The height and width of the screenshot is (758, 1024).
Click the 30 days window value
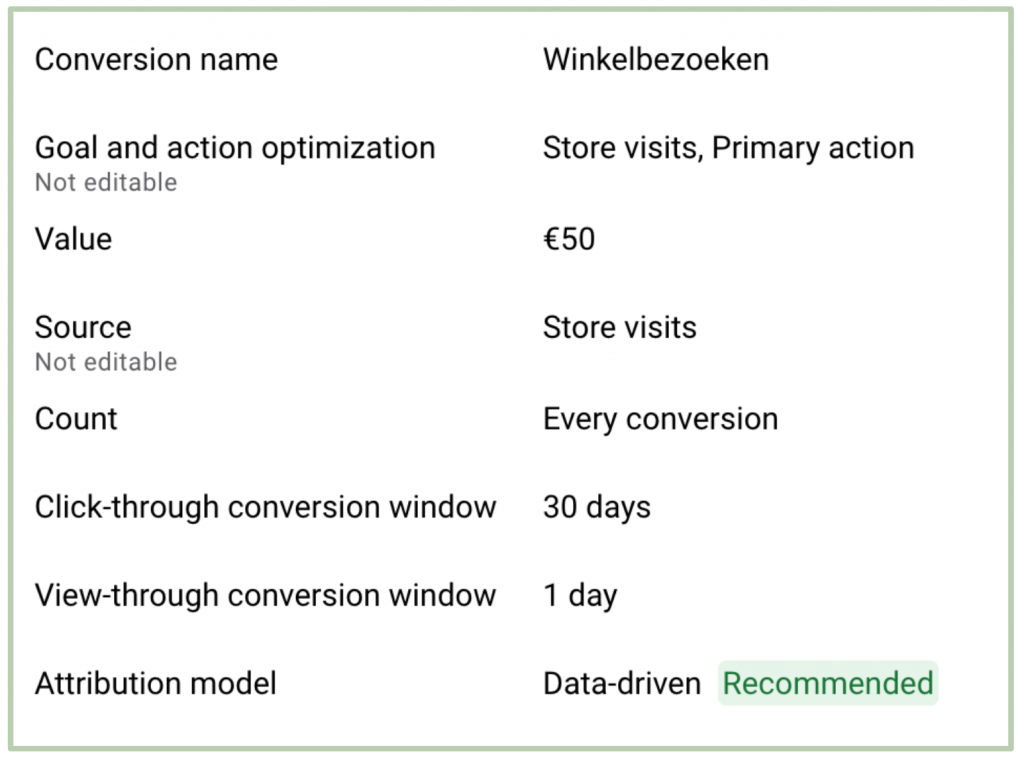click(x=597, y=507)
